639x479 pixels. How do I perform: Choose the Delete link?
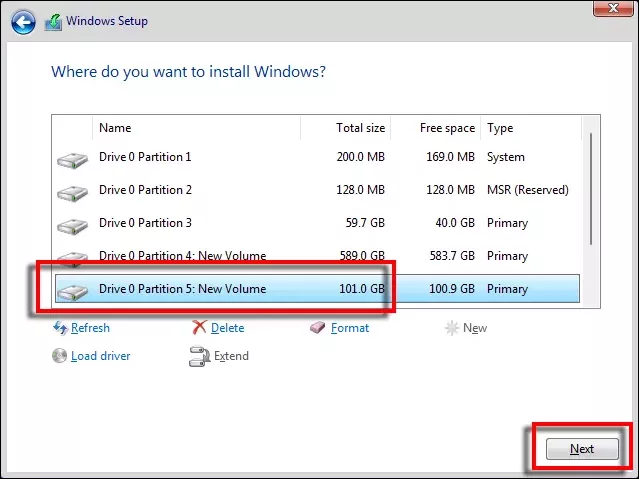tap(227, 328)
